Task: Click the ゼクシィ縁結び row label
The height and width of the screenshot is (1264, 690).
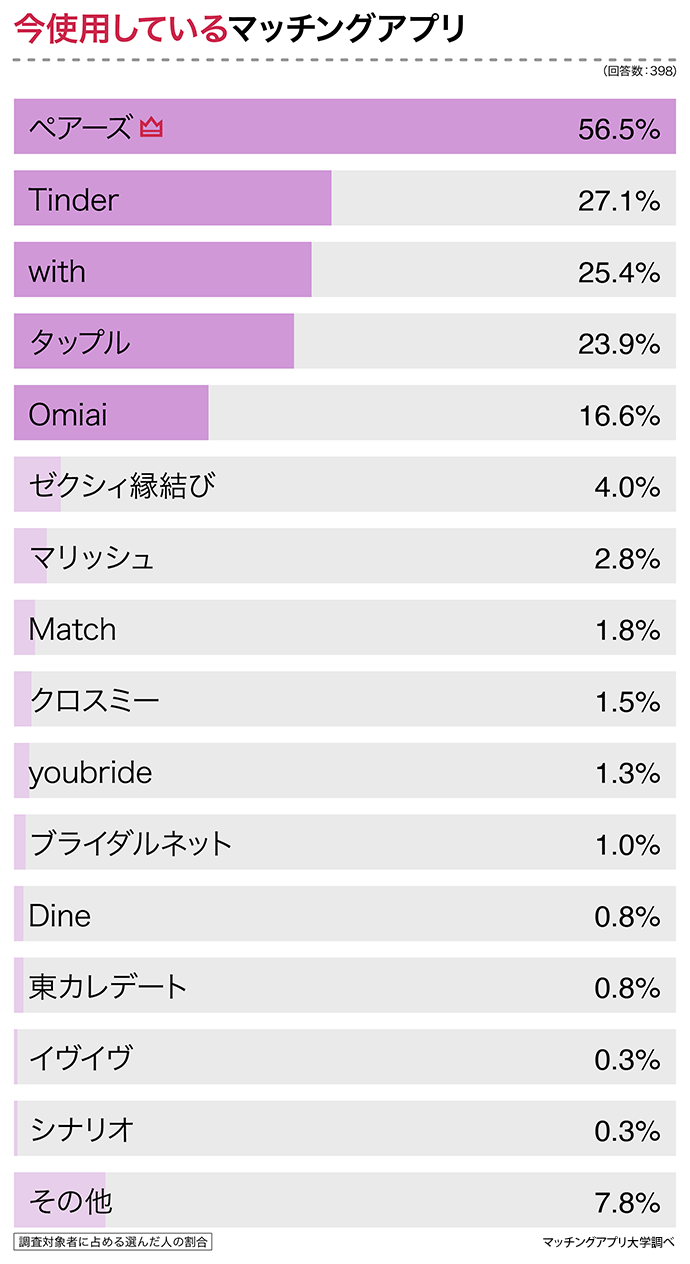Action: click(x=122, y=487)
